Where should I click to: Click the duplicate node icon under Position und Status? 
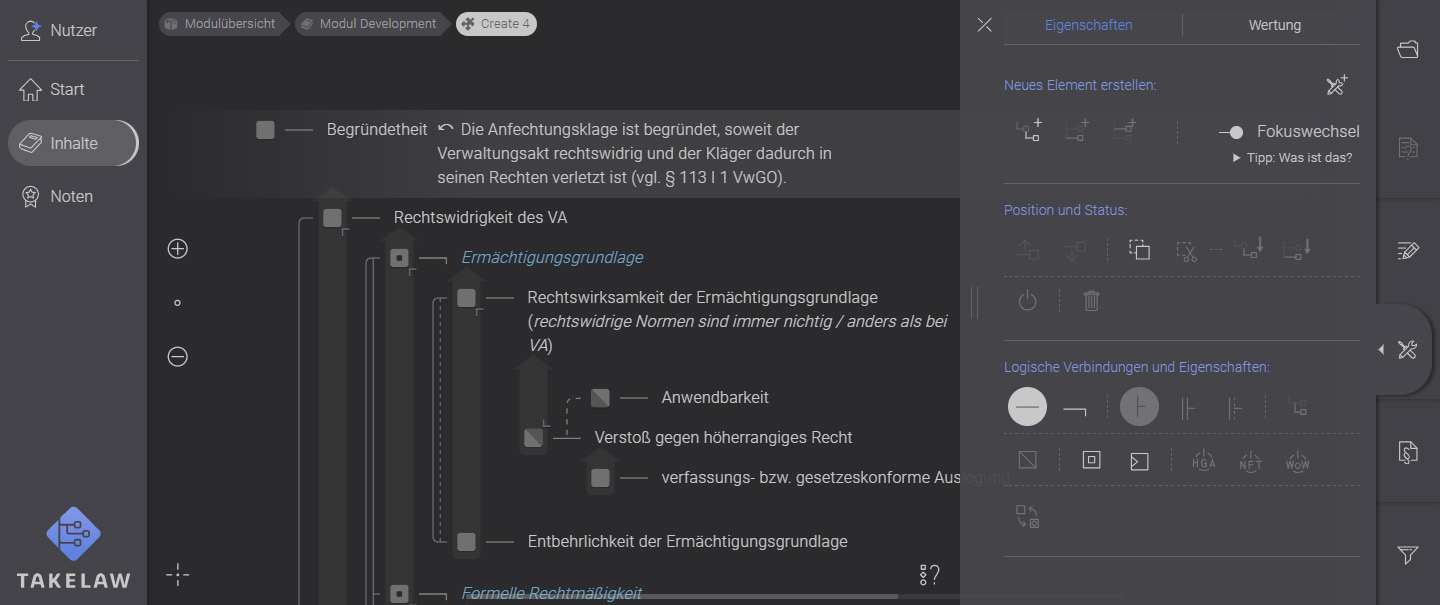click(1139, 249)
